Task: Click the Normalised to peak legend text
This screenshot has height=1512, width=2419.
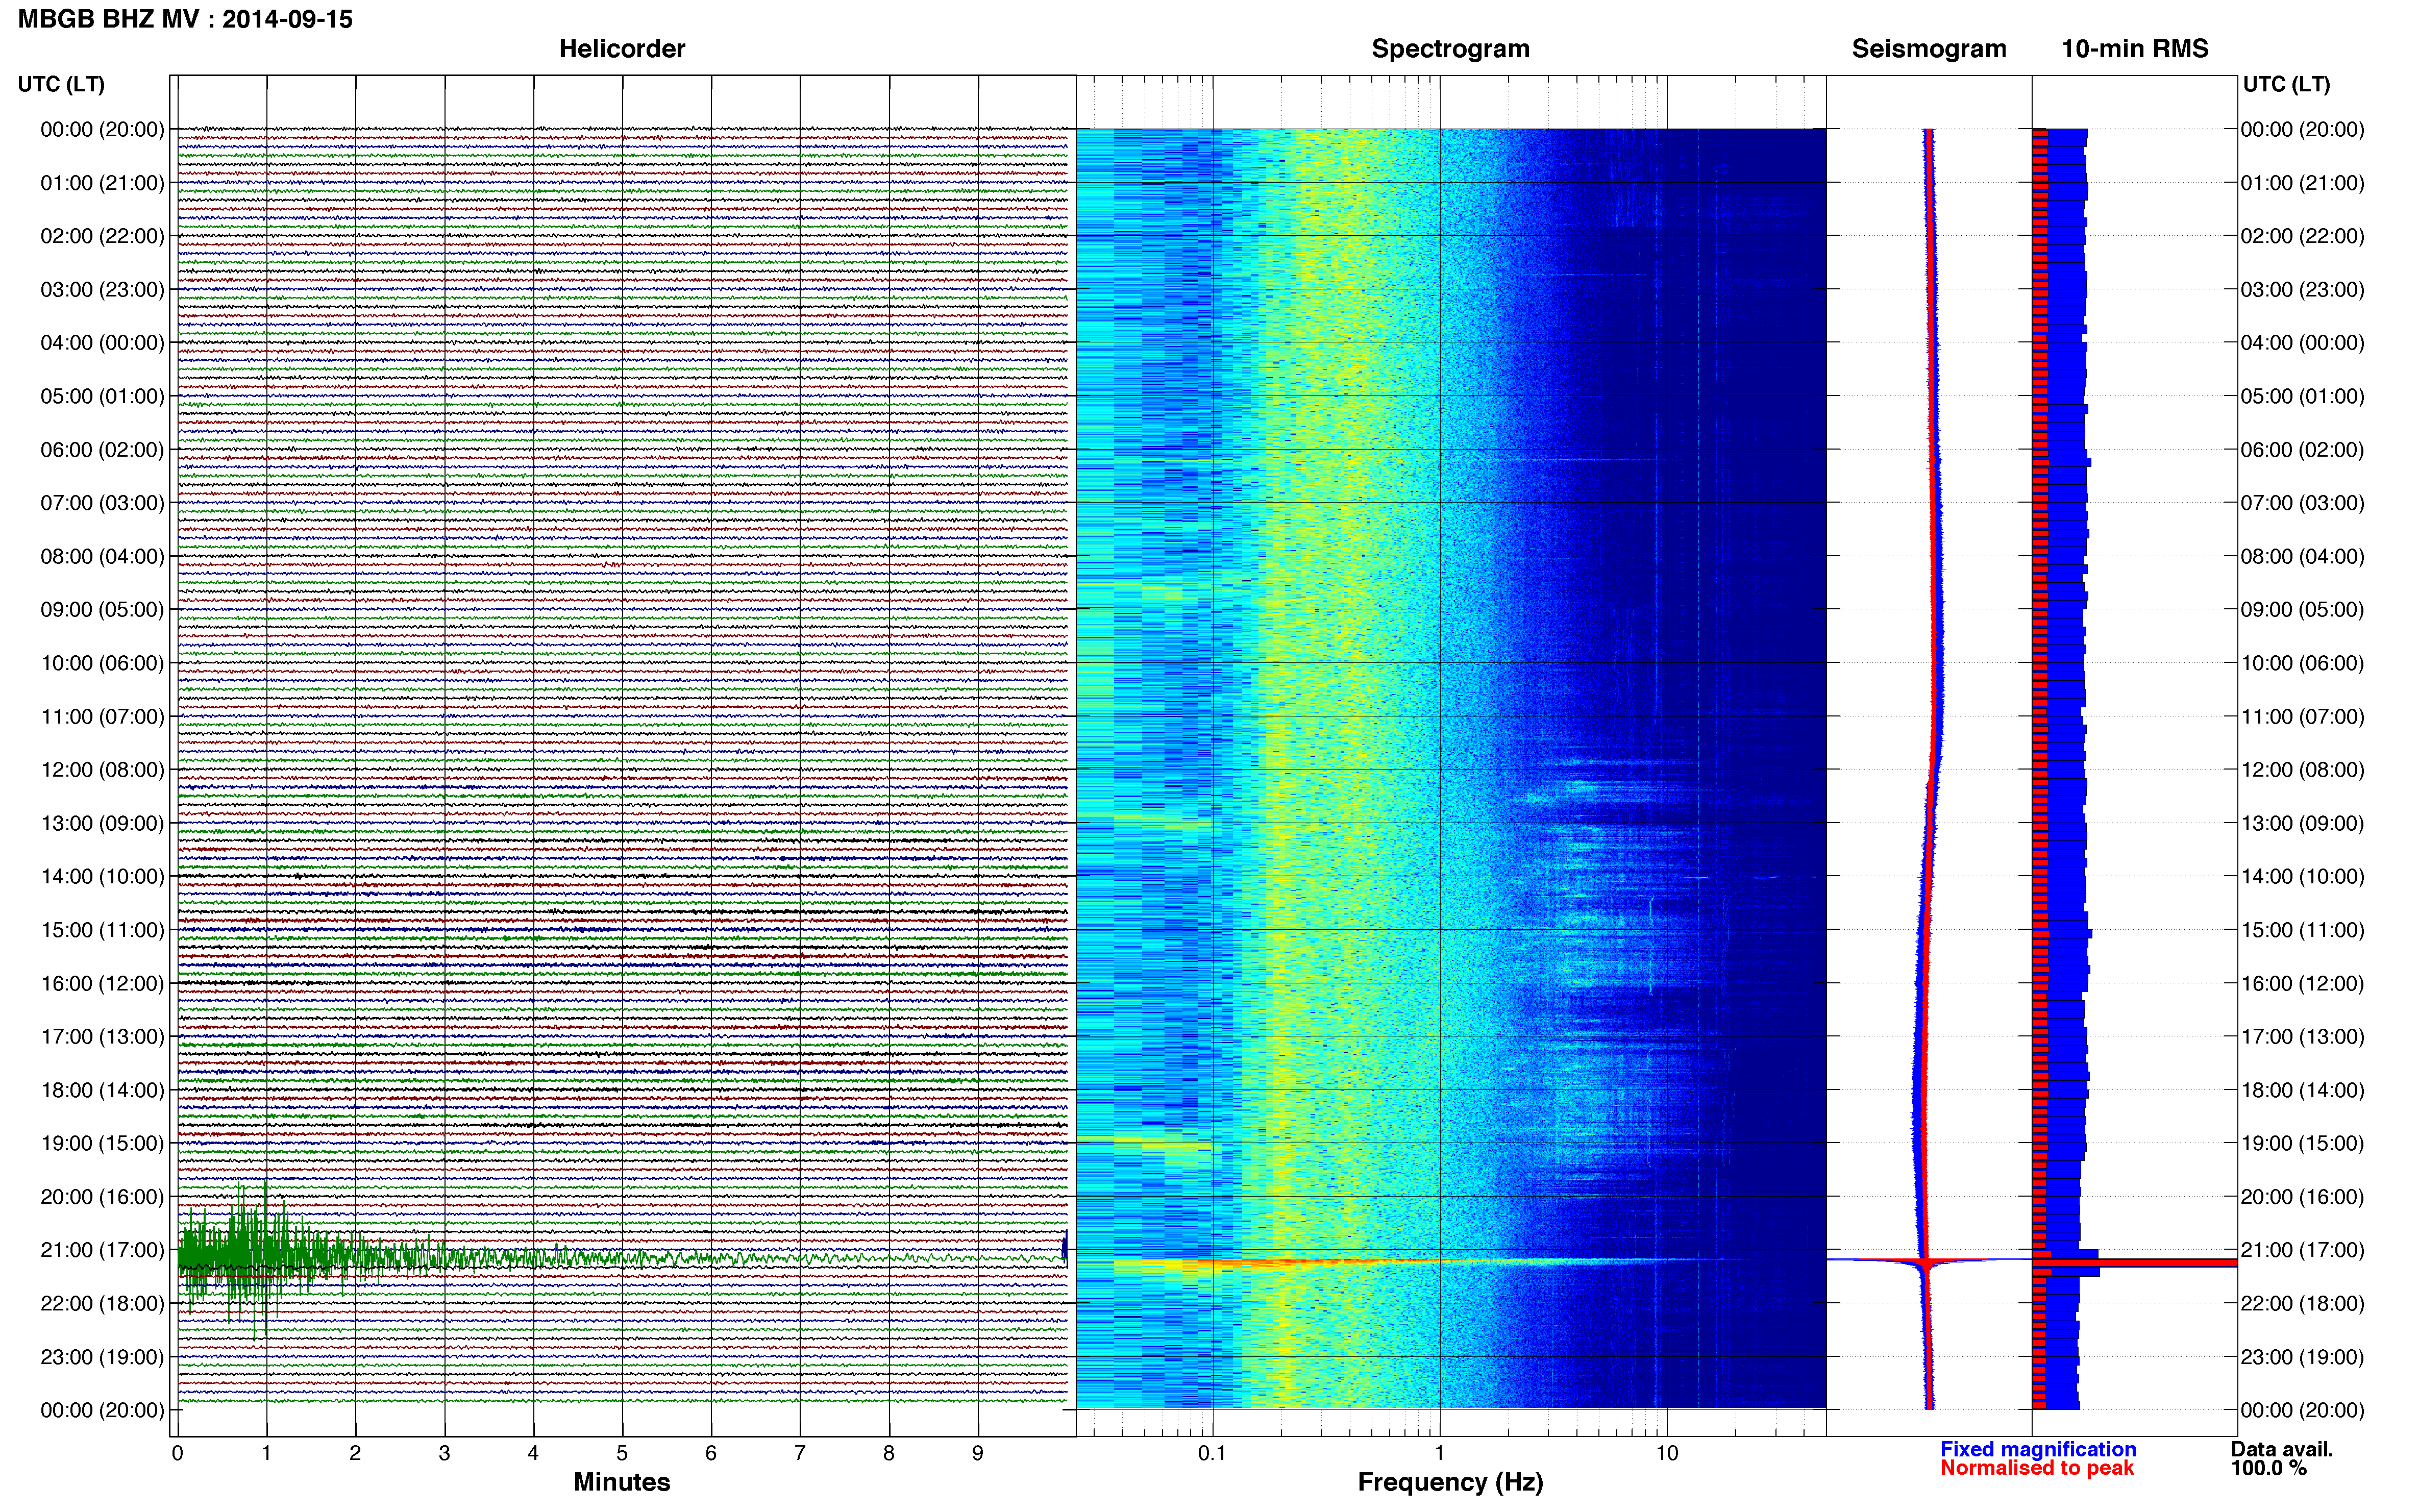Action: [x=2037, y=1468]
